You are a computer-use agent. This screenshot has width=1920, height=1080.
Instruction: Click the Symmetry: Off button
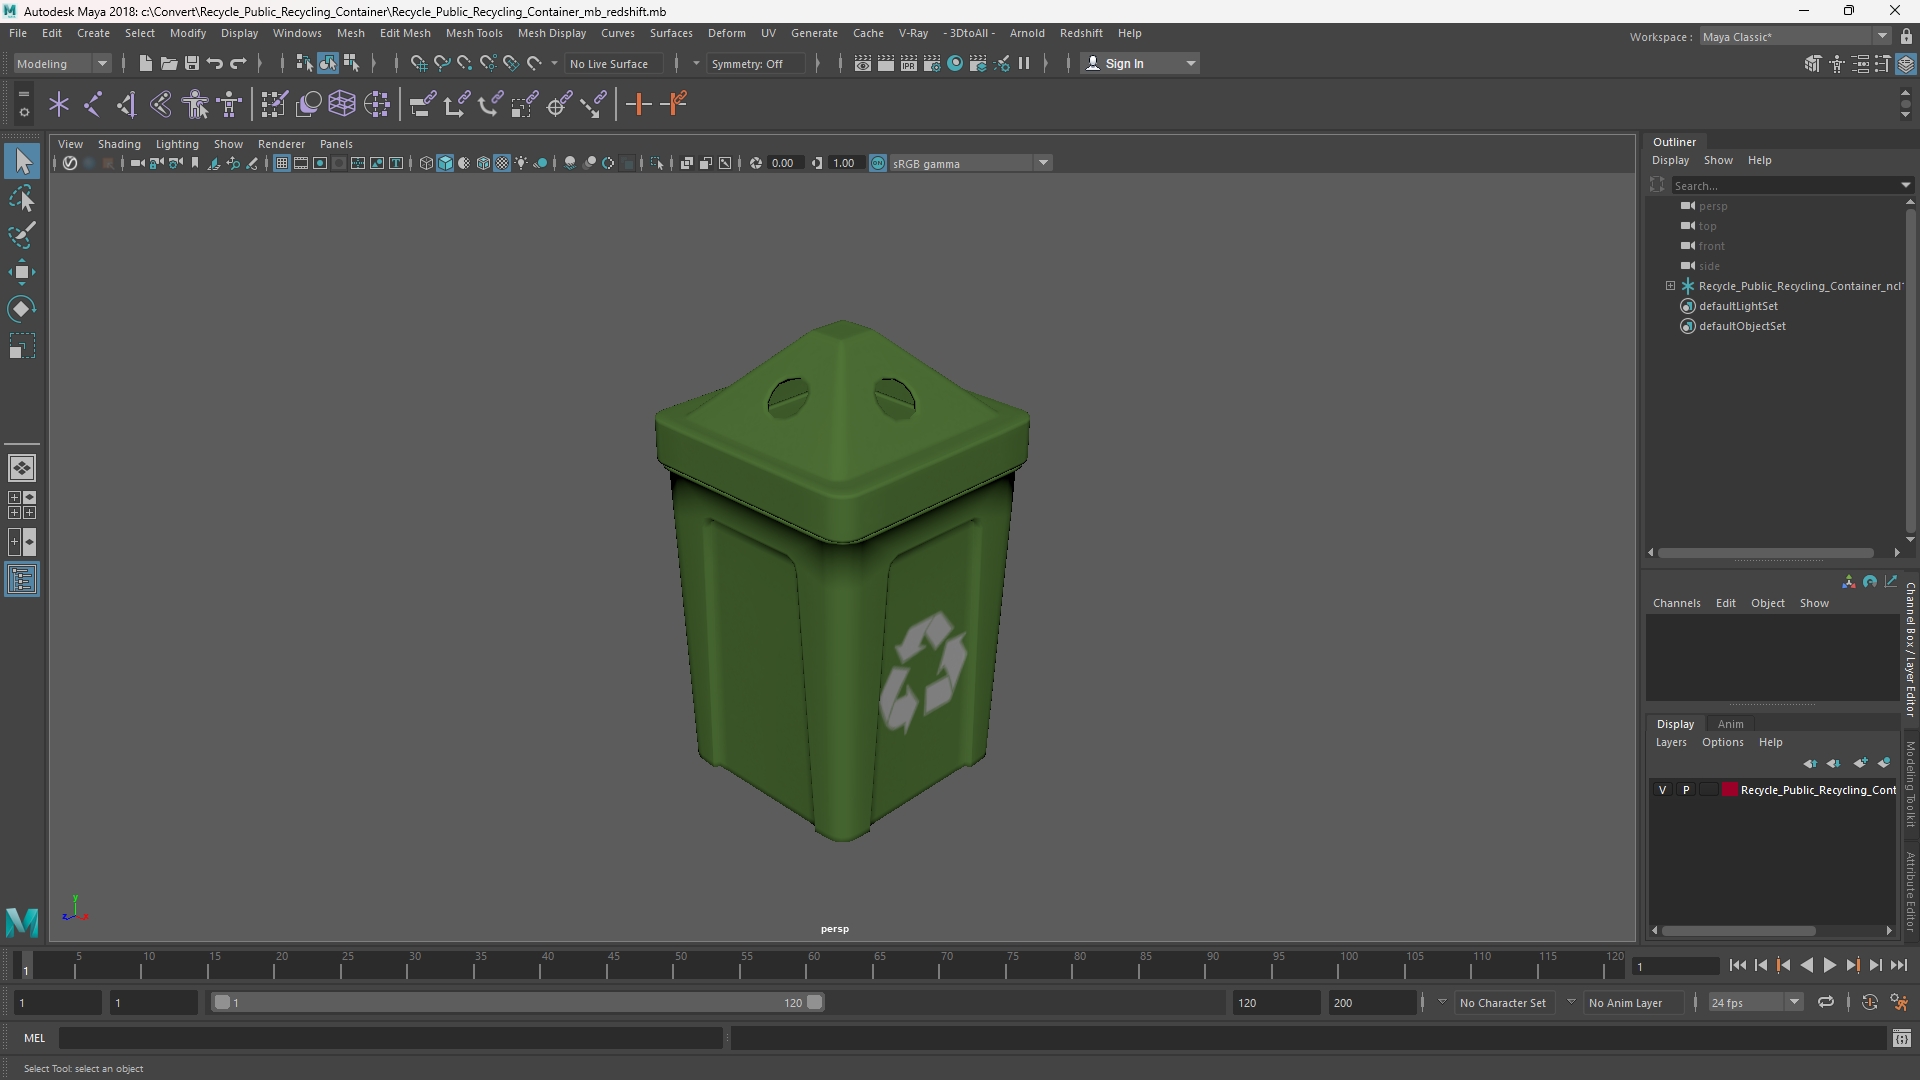(756, 63)
